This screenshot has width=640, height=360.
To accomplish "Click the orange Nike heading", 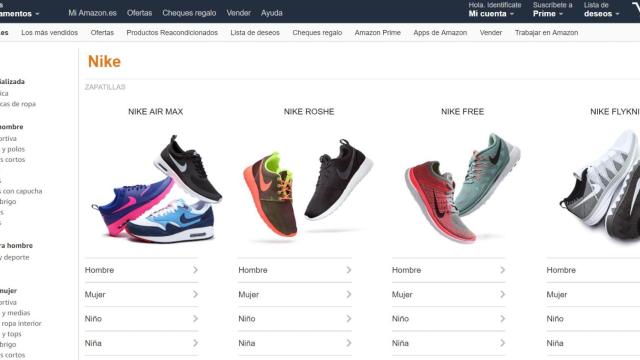I will [104, 62].
